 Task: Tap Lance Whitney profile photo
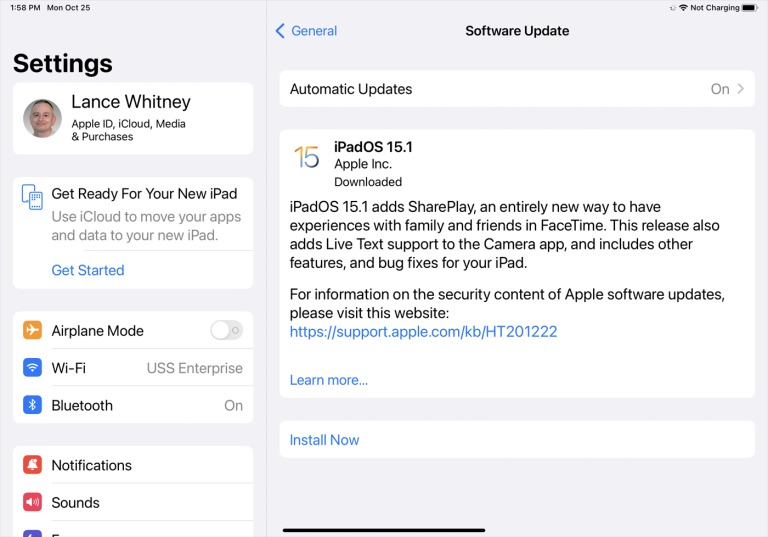click(x=43, y=118)
